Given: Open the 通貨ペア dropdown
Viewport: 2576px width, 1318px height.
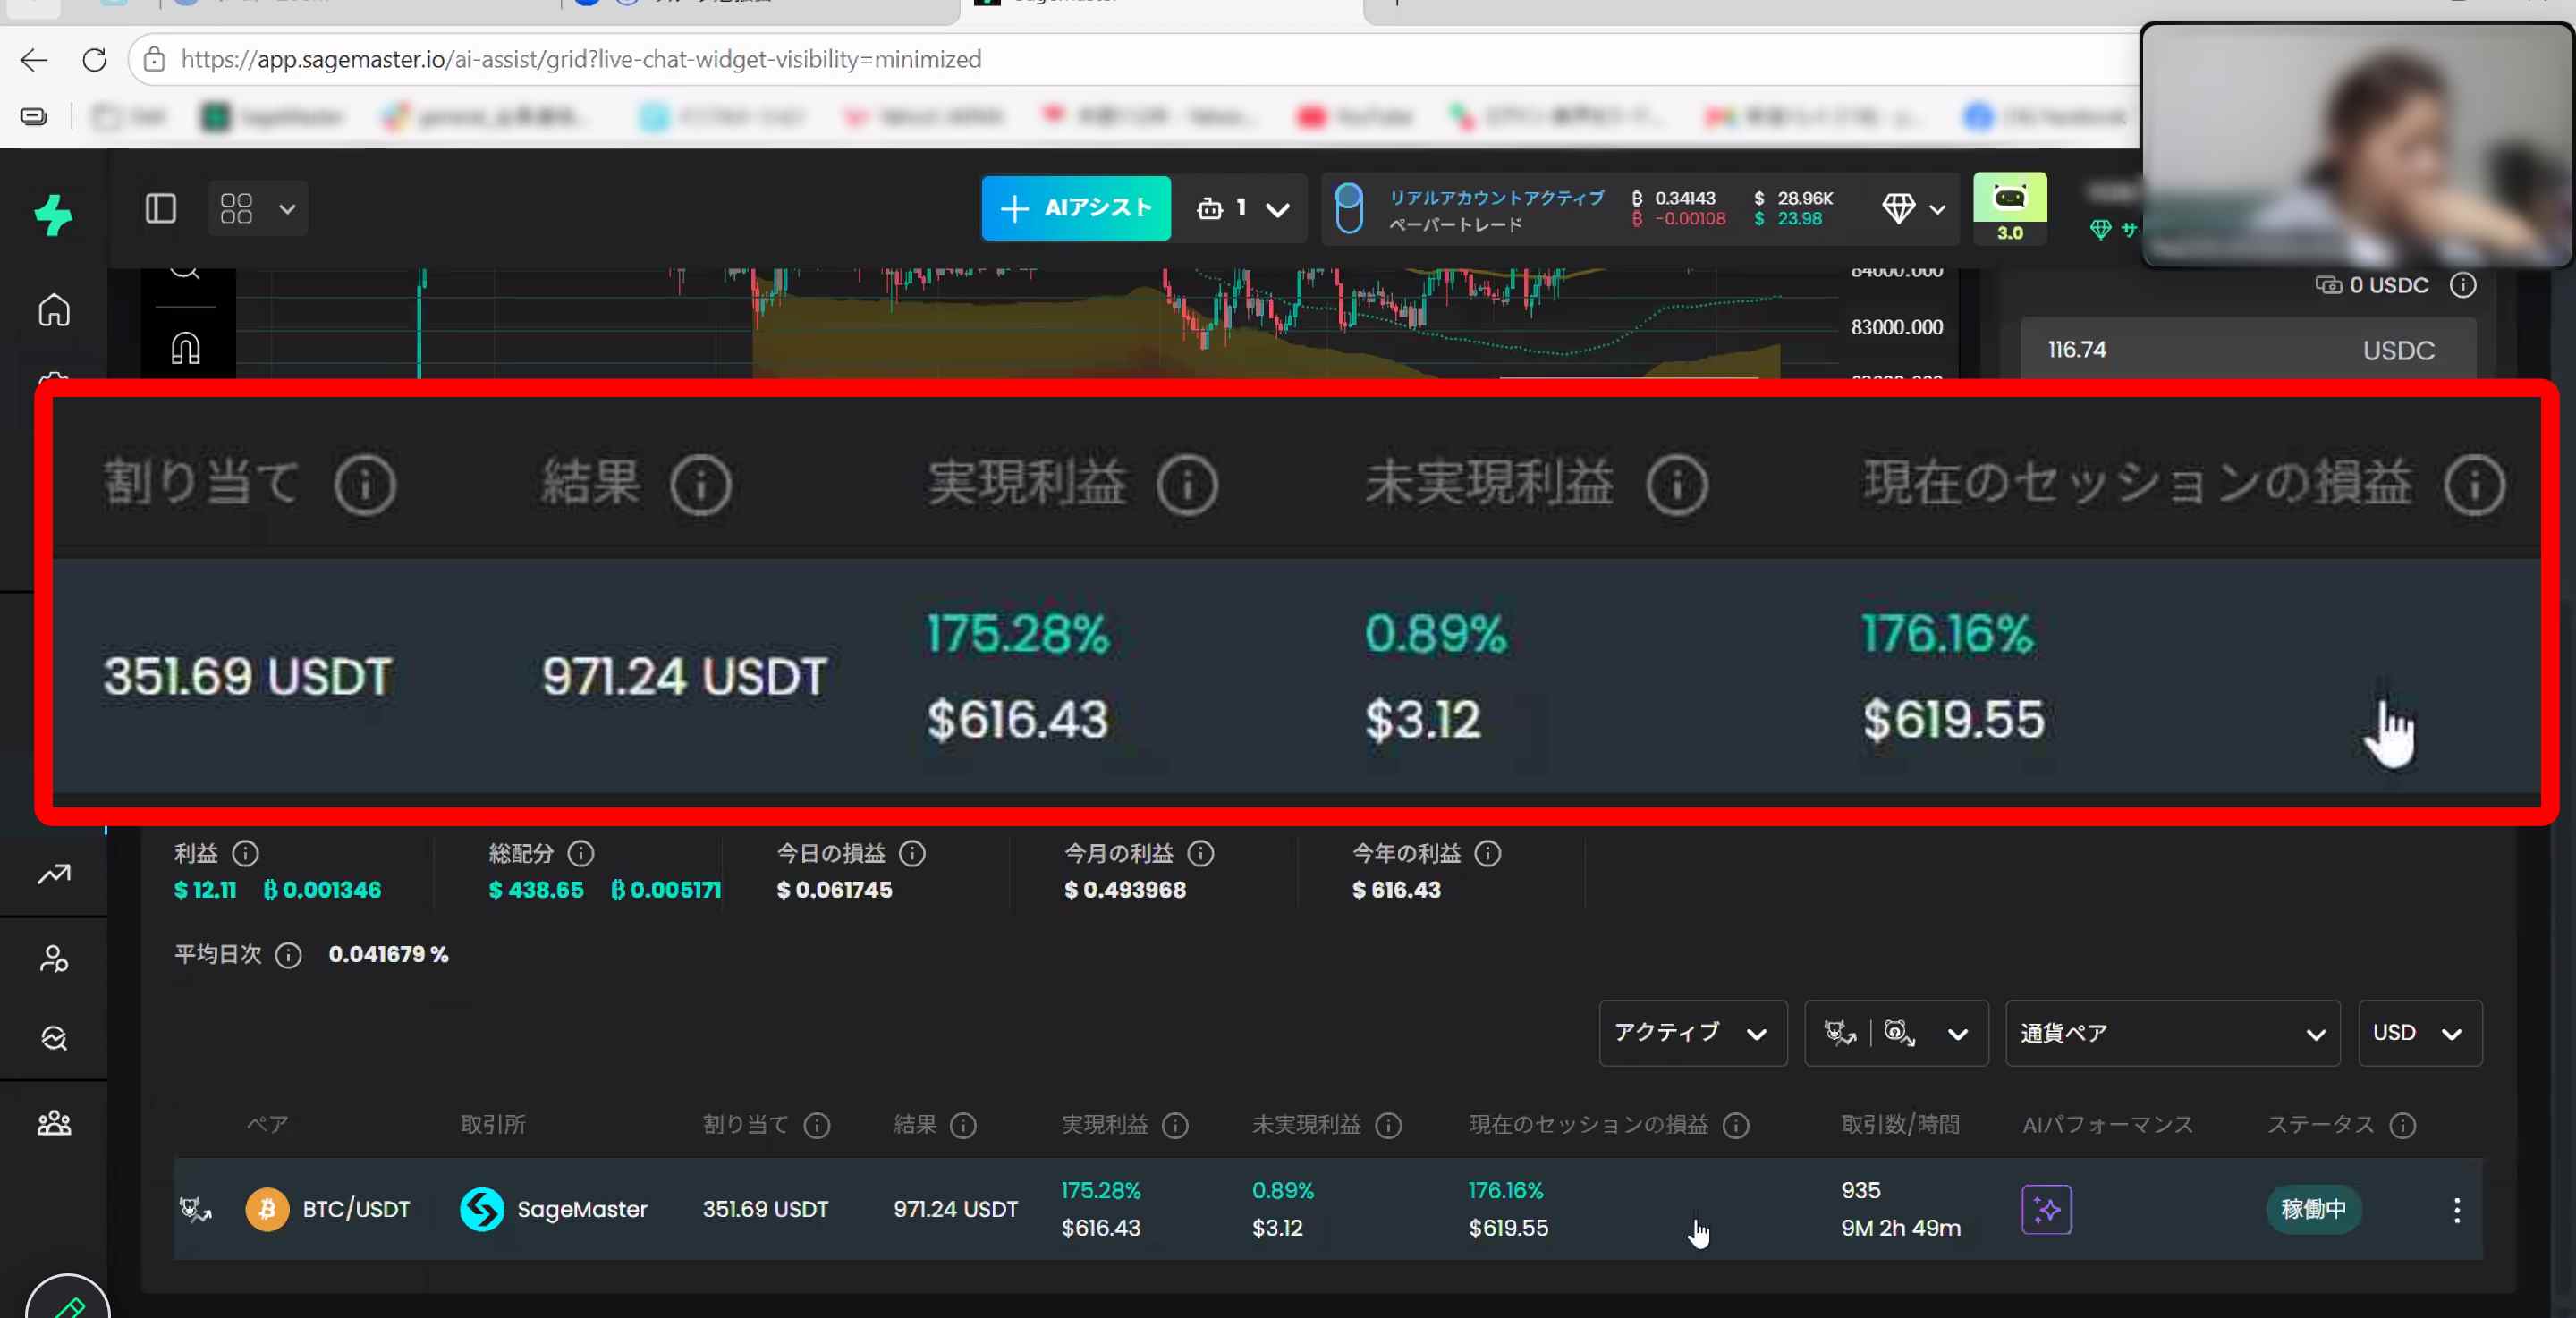Looking at the screenshot, I should tap(2172, 1033).
